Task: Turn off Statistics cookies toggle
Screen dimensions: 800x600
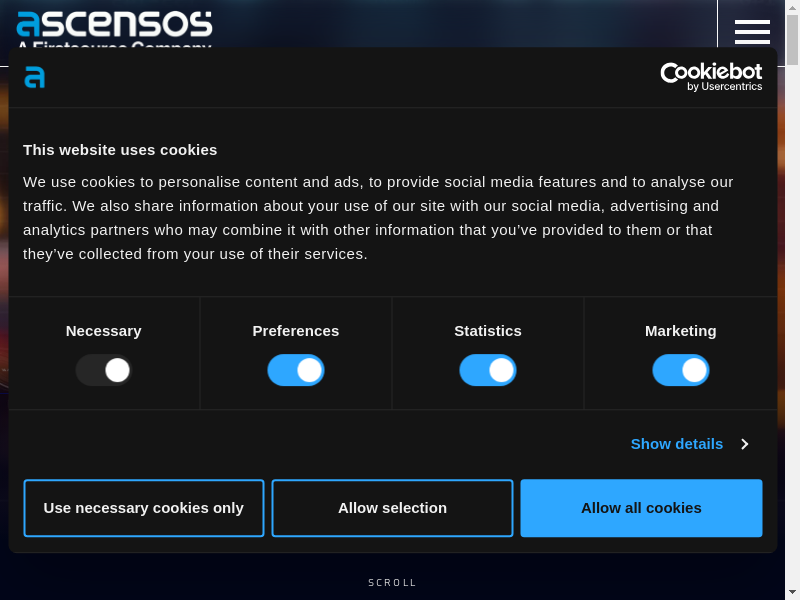Action: (488, 370)
